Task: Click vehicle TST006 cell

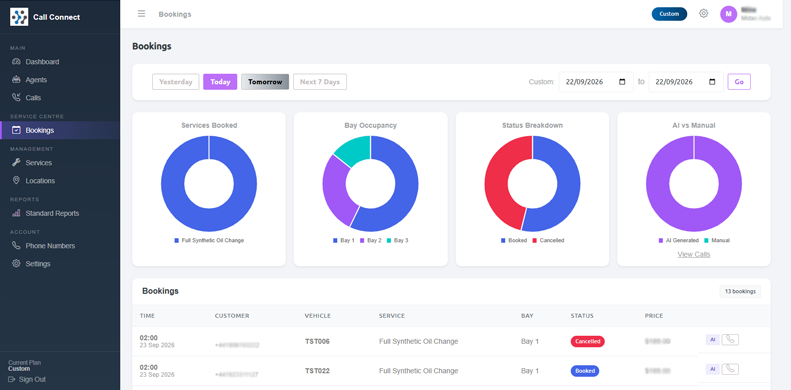Action: [317, 342]
